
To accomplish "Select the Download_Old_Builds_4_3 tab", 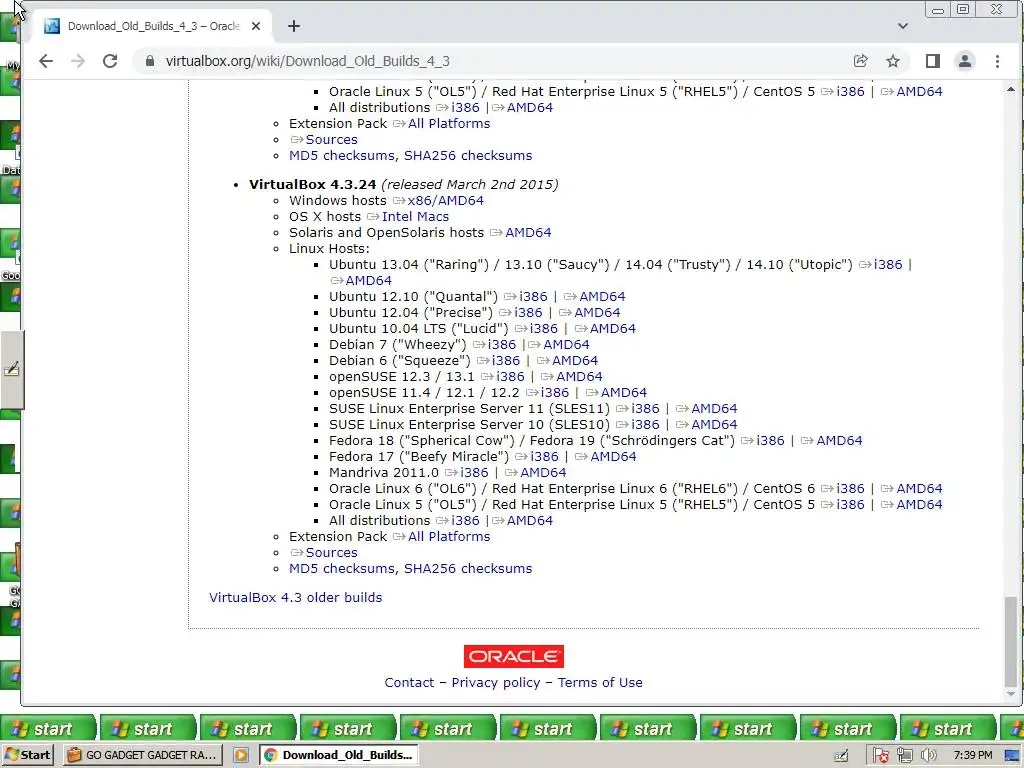I will pos(153,26).
